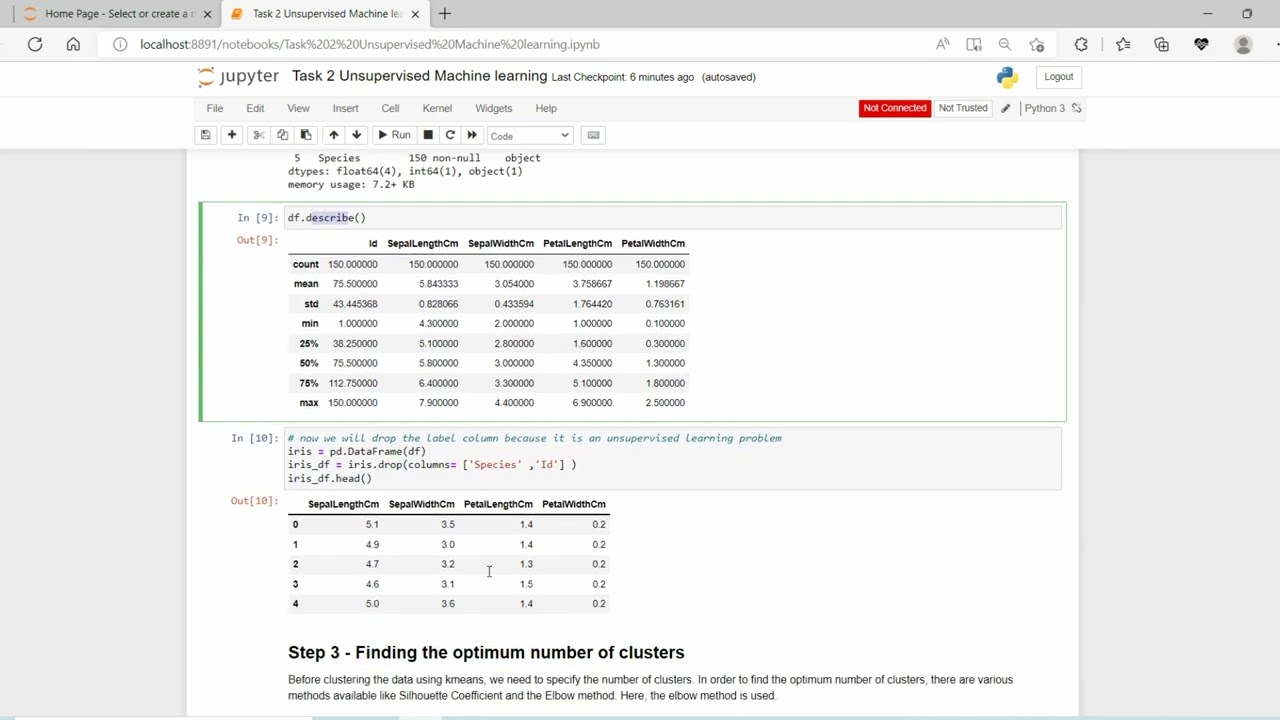Open browser essentials heart icon
Screen dimensions: 1280x720
click(1201, 44)
